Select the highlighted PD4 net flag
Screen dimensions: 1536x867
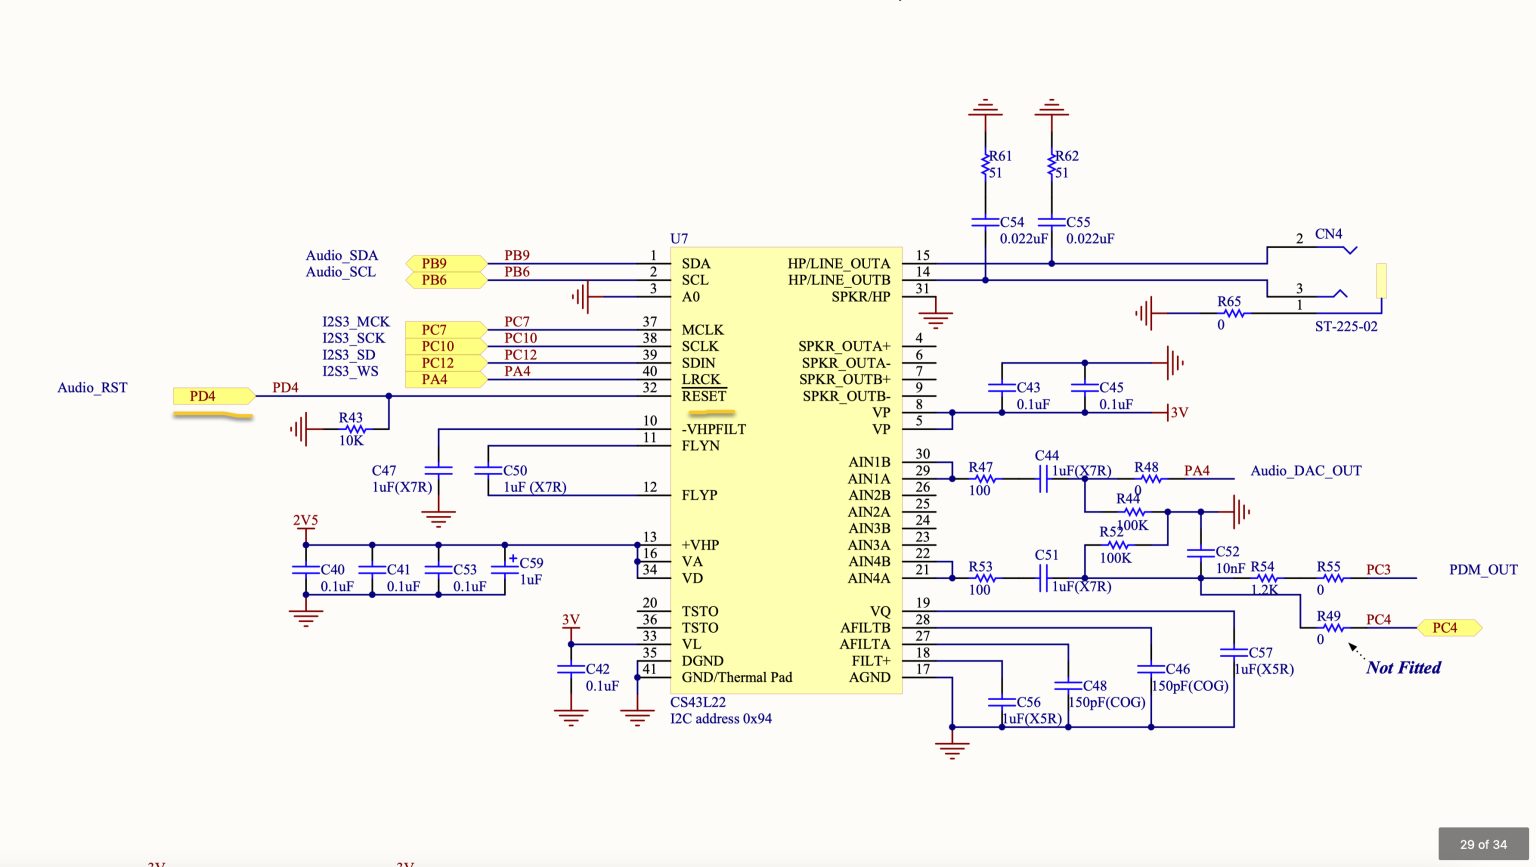pos(207,397)
